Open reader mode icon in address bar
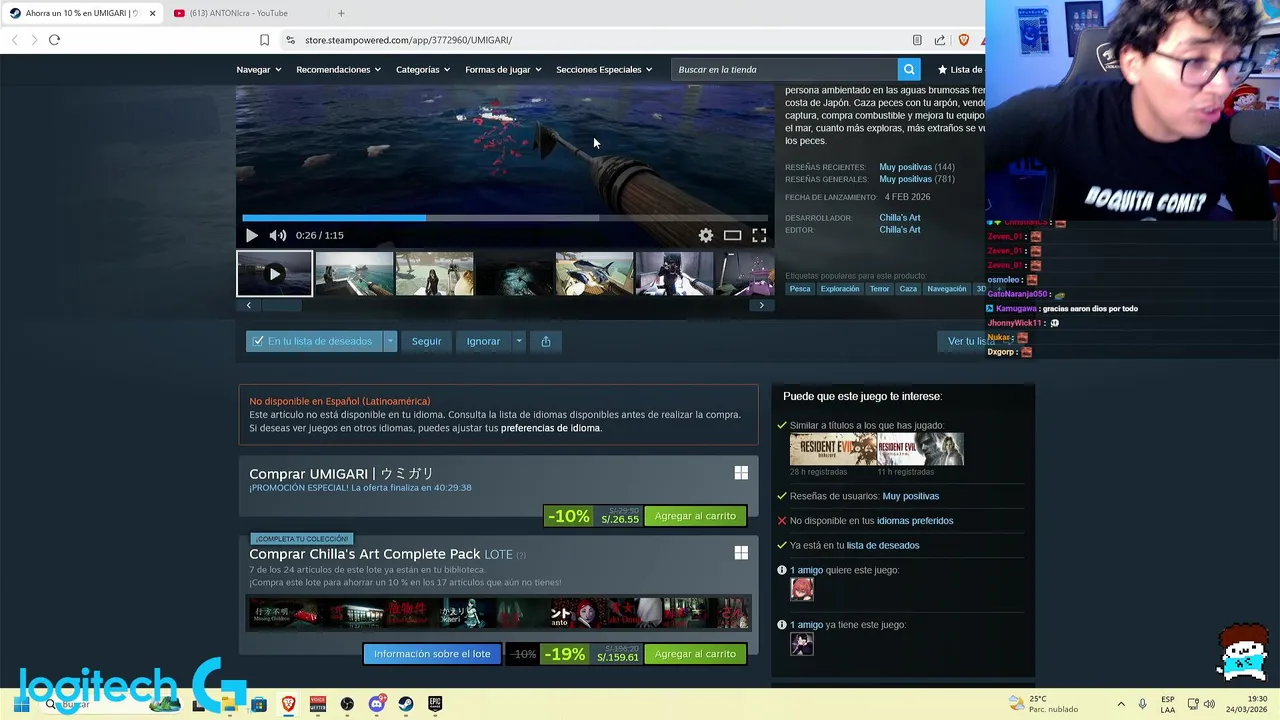Image resolution: width=1280 pixels, height=720 pixels. (917, 40)
